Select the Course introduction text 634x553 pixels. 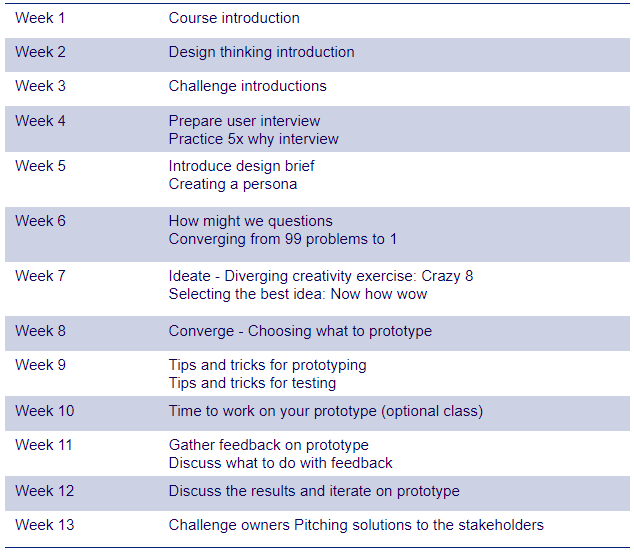point(234,18)
